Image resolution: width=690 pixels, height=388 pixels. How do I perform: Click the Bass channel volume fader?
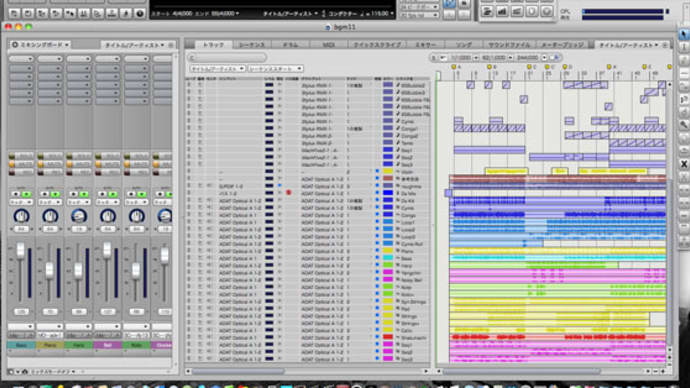point(21,250)
